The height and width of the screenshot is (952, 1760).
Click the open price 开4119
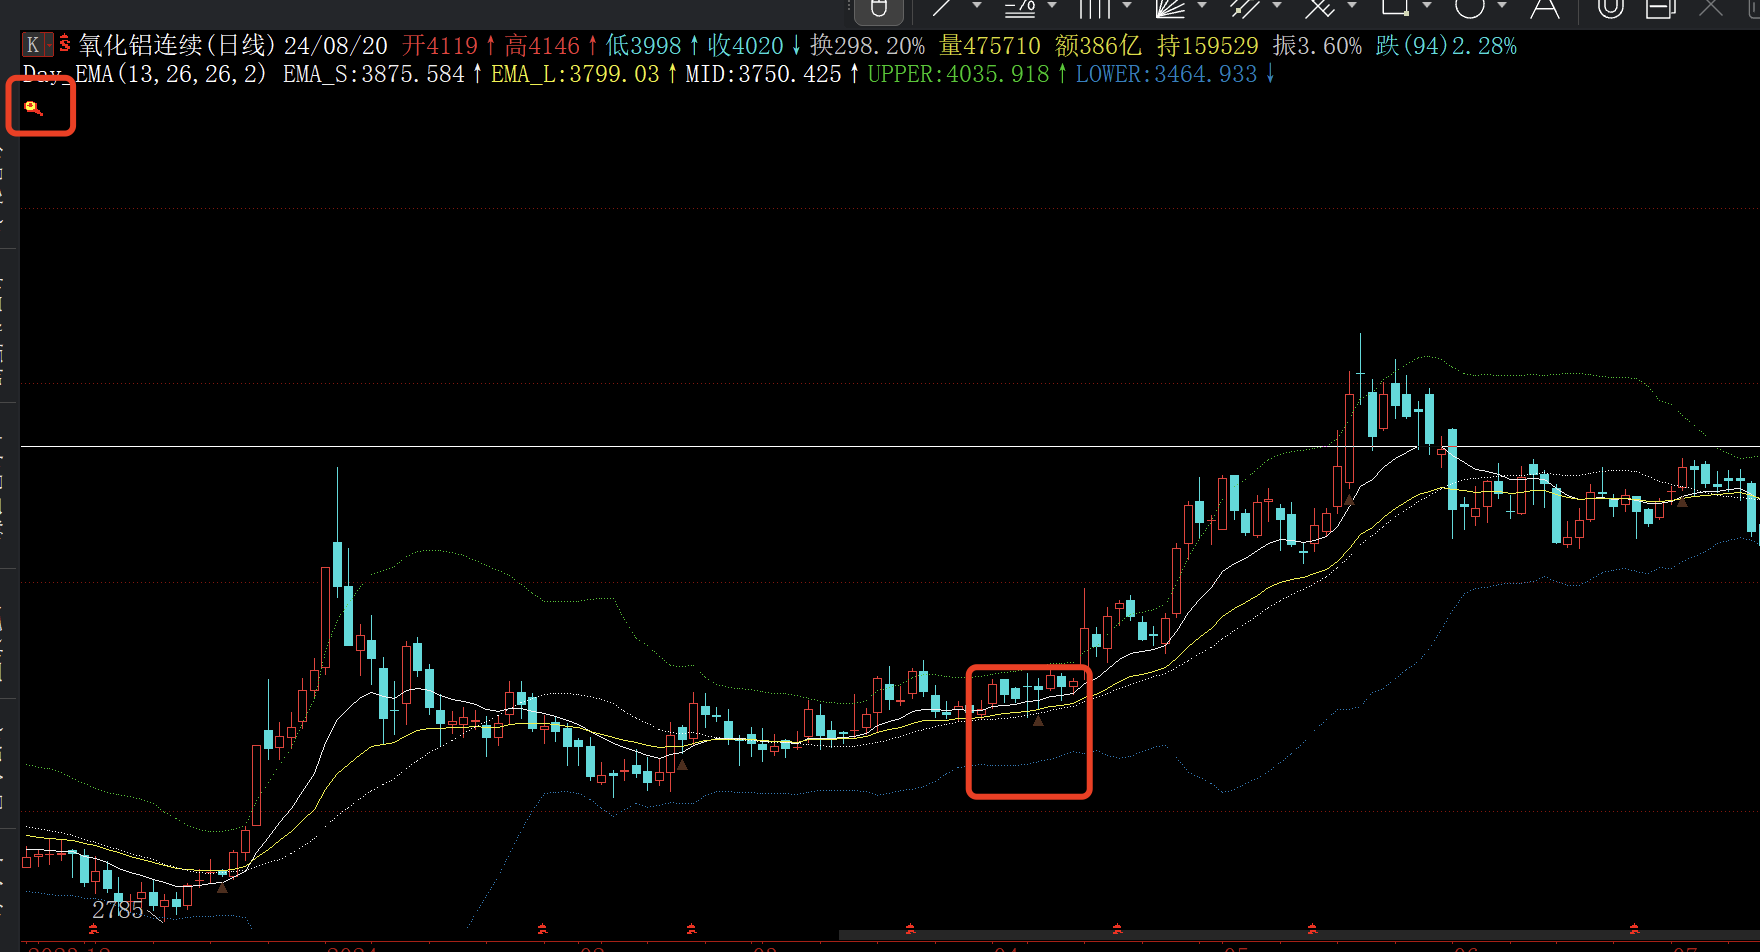[440, 46]
